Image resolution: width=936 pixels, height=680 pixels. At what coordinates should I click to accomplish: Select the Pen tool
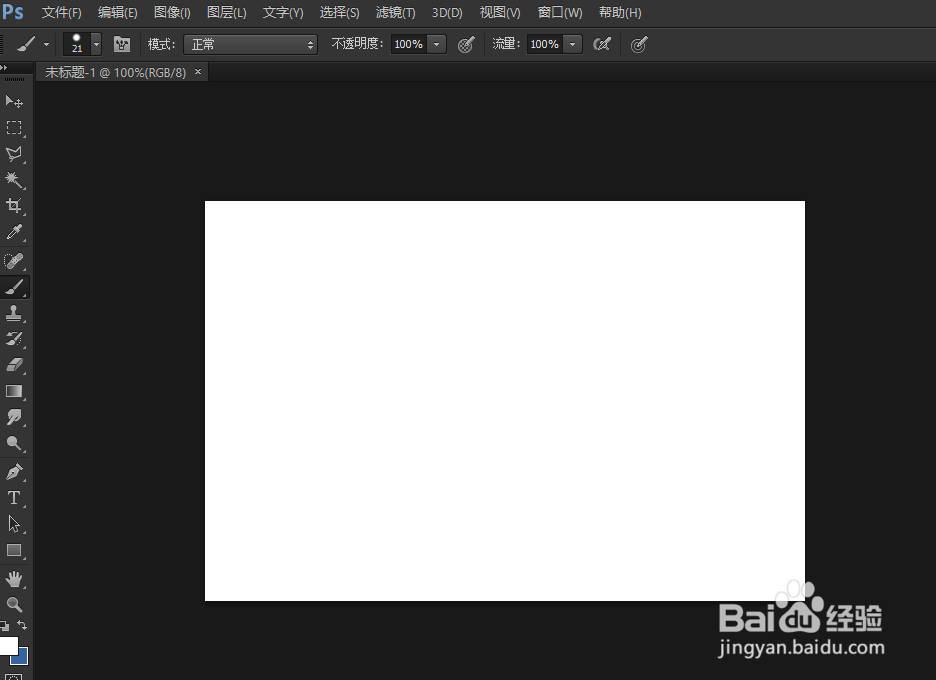click(14, 472)
